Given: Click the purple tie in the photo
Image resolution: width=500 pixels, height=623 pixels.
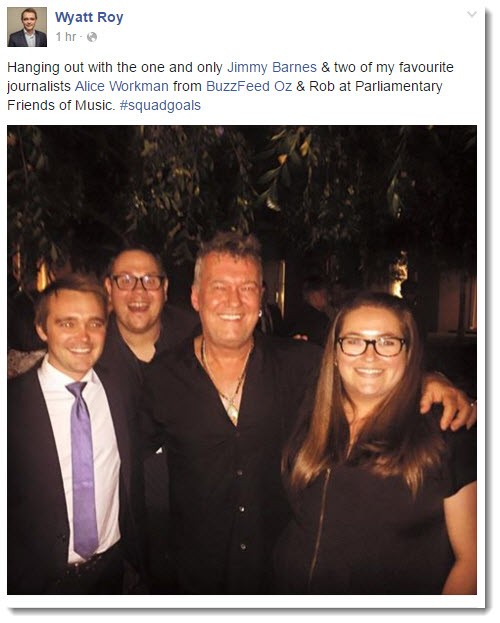Looking at the screenshot, I should tap(83, 469).
